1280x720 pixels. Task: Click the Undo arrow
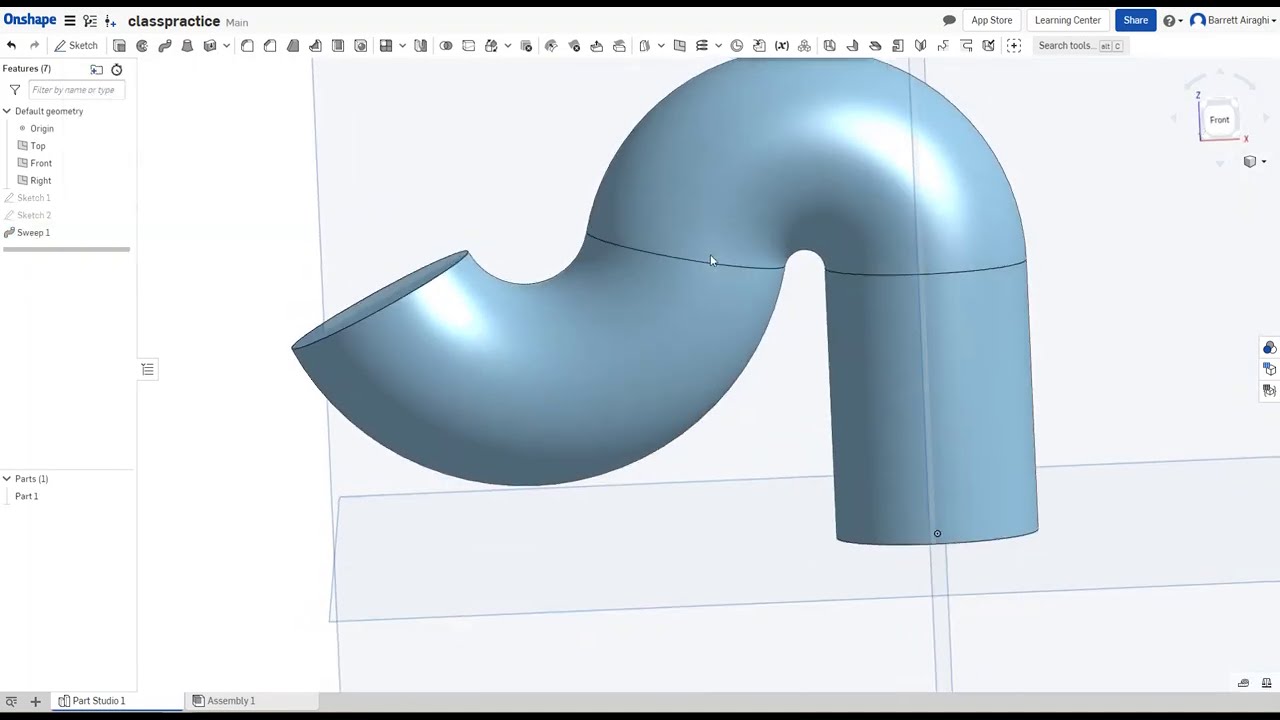(x=11, y=46)
